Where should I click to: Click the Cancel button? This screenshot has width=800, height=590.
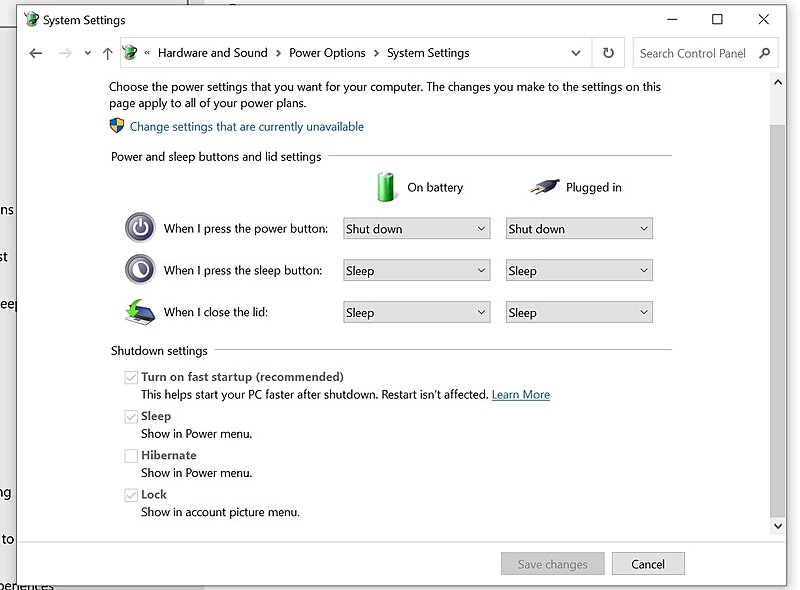tap(648, 564)
